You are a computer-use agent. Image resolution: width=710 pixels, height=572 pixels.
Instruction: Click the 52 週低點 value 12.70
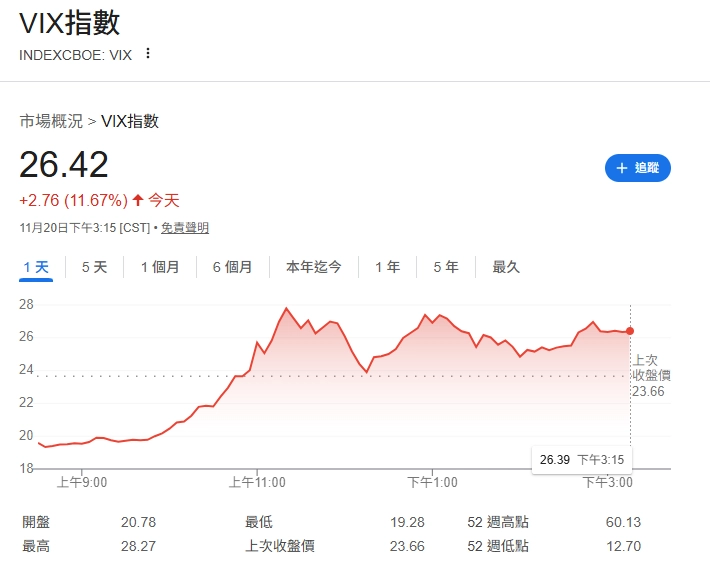(624, 546)
